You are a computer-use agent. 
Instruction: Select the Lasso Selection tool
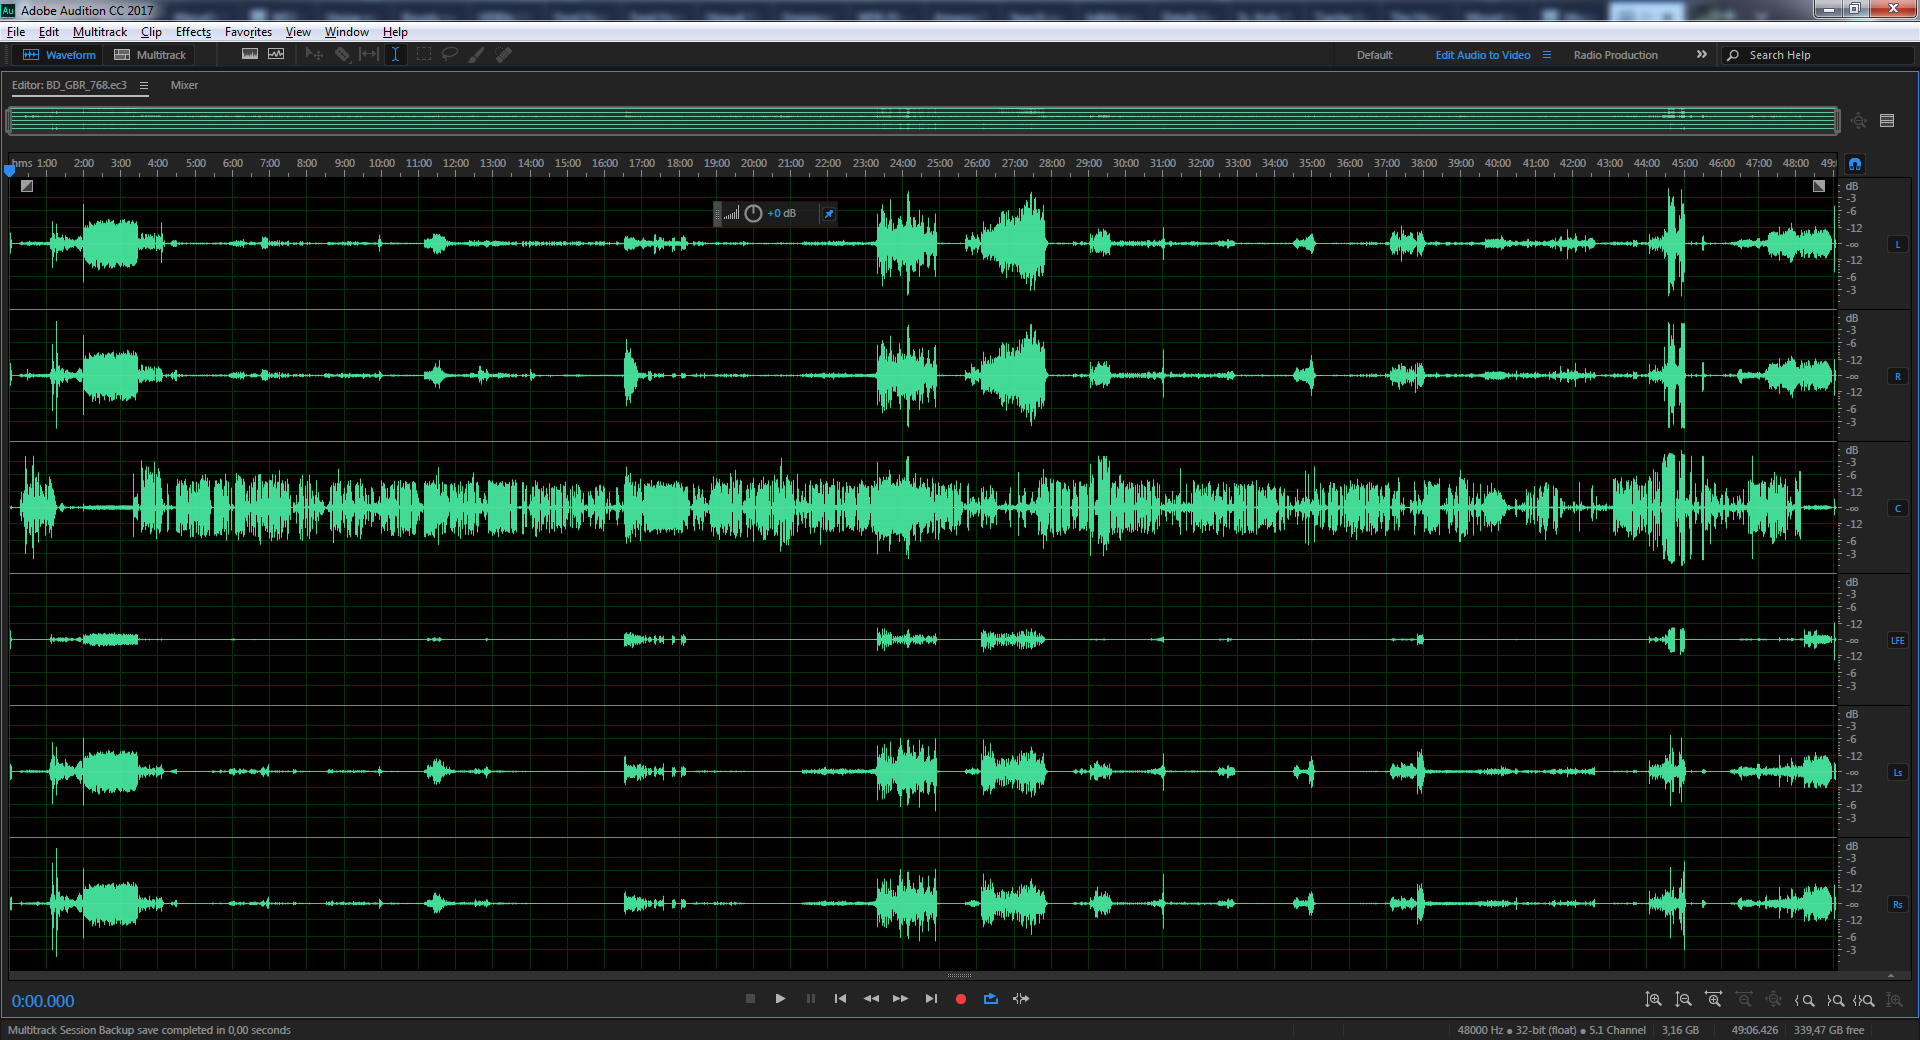tap(450, 54)
